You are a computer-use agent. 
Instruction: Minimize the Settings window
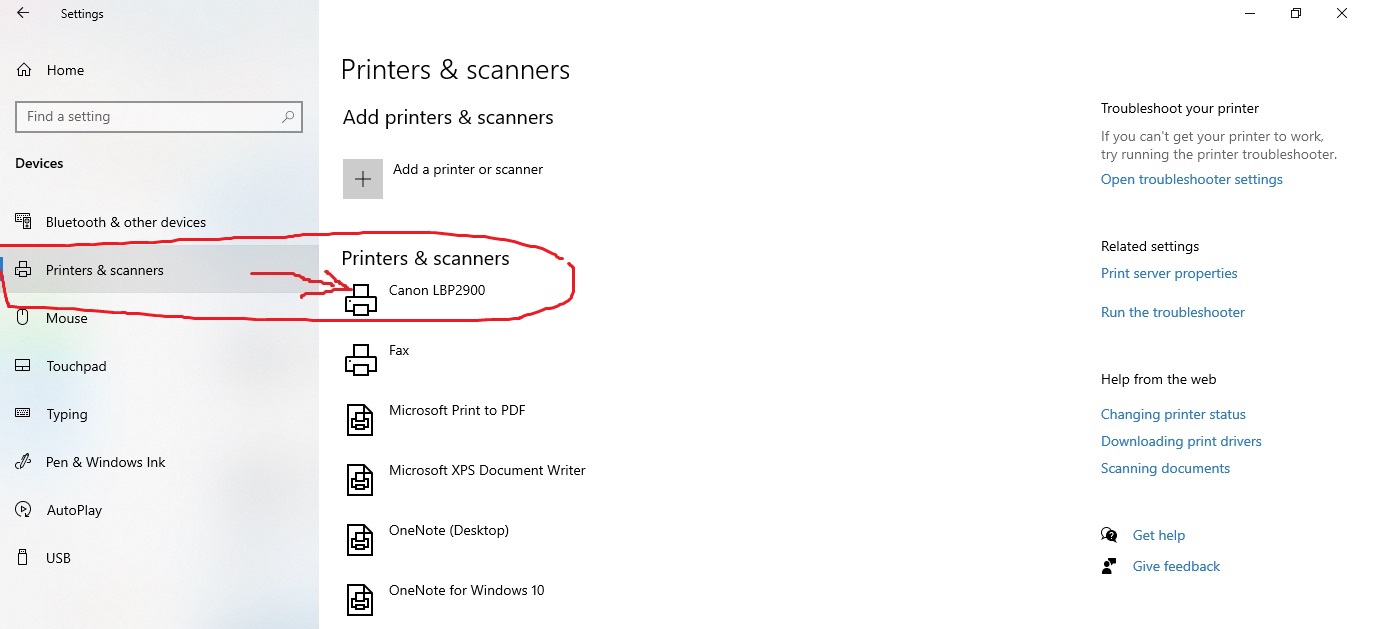tap(1250, 13)
